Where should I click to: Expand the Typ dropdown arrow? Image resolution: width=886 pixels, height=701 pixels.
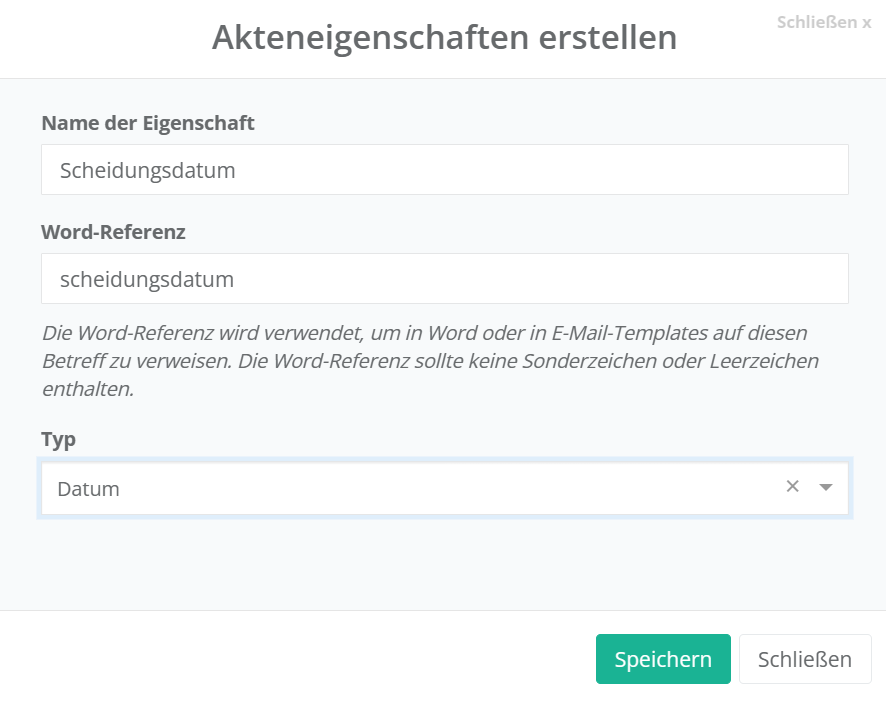pyautogui.click(x=826, y=487)
